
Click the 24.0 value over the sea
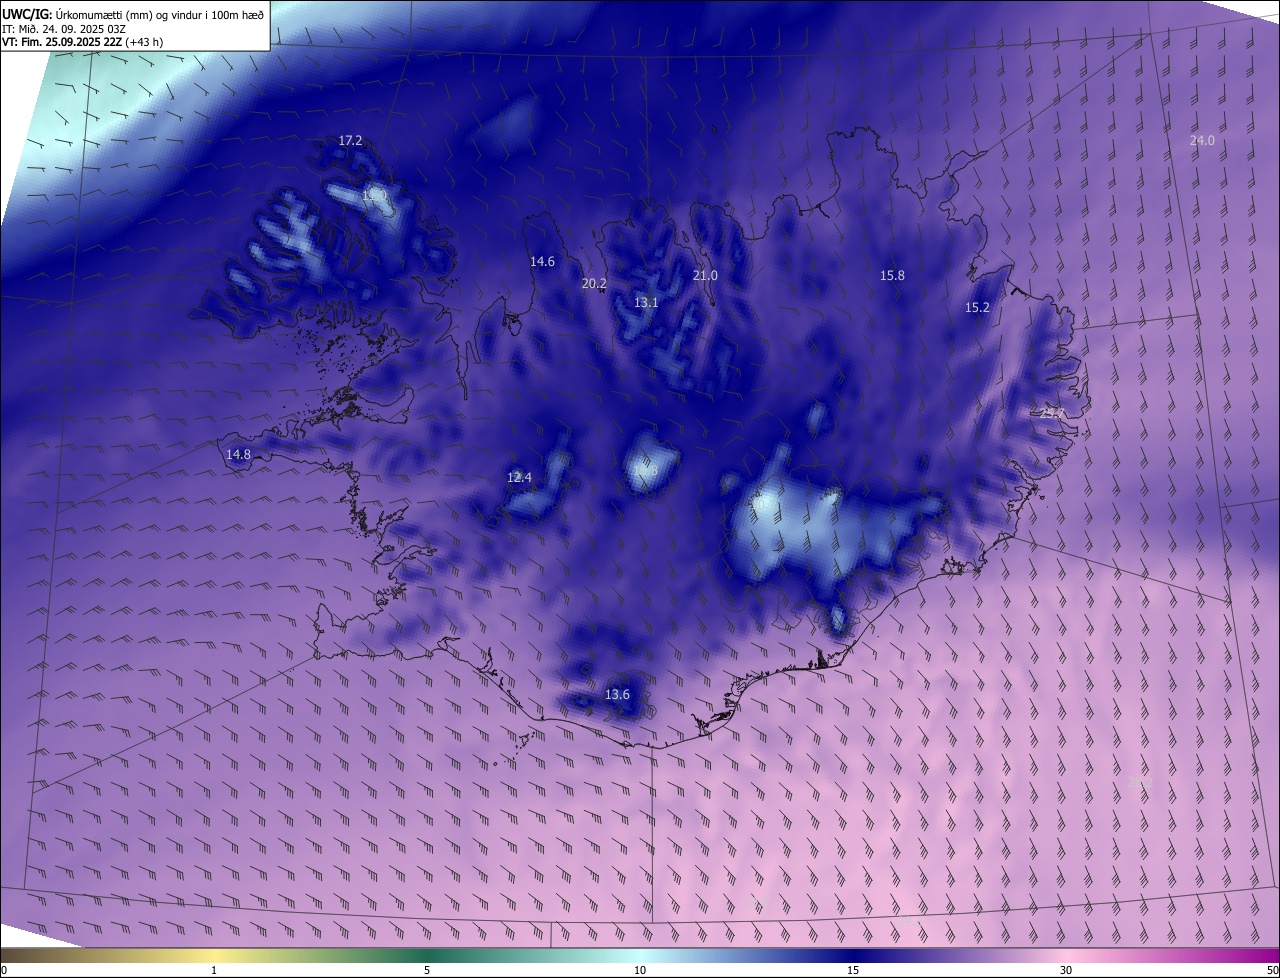1202,140
